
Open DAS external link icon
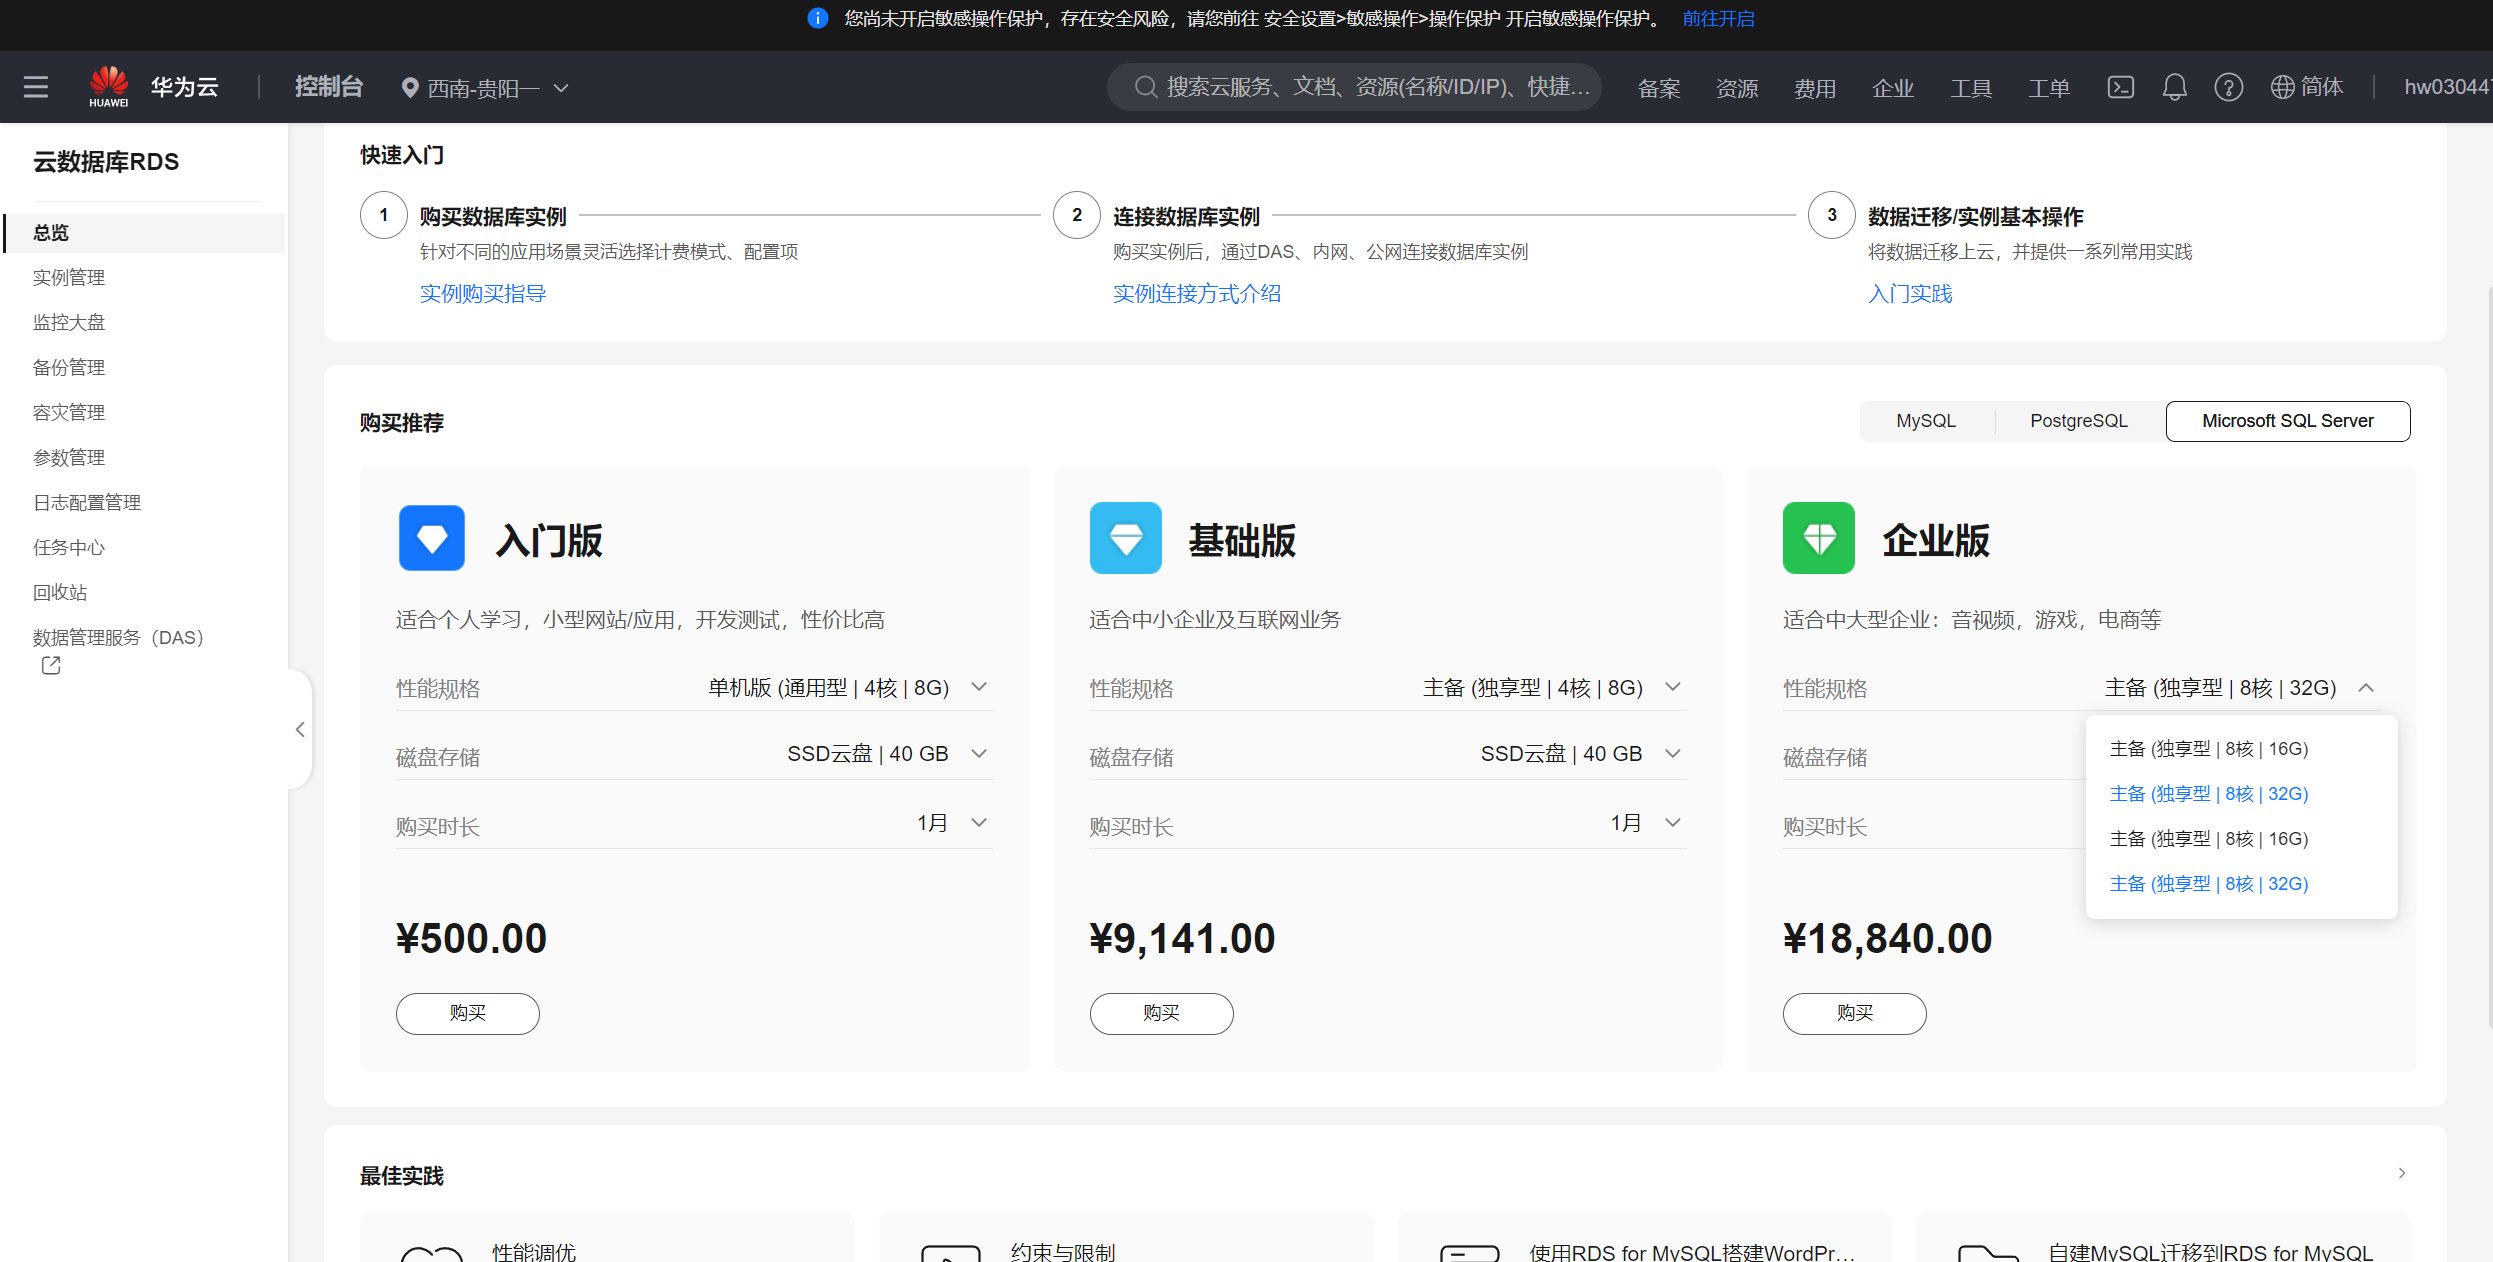(51, 665)
